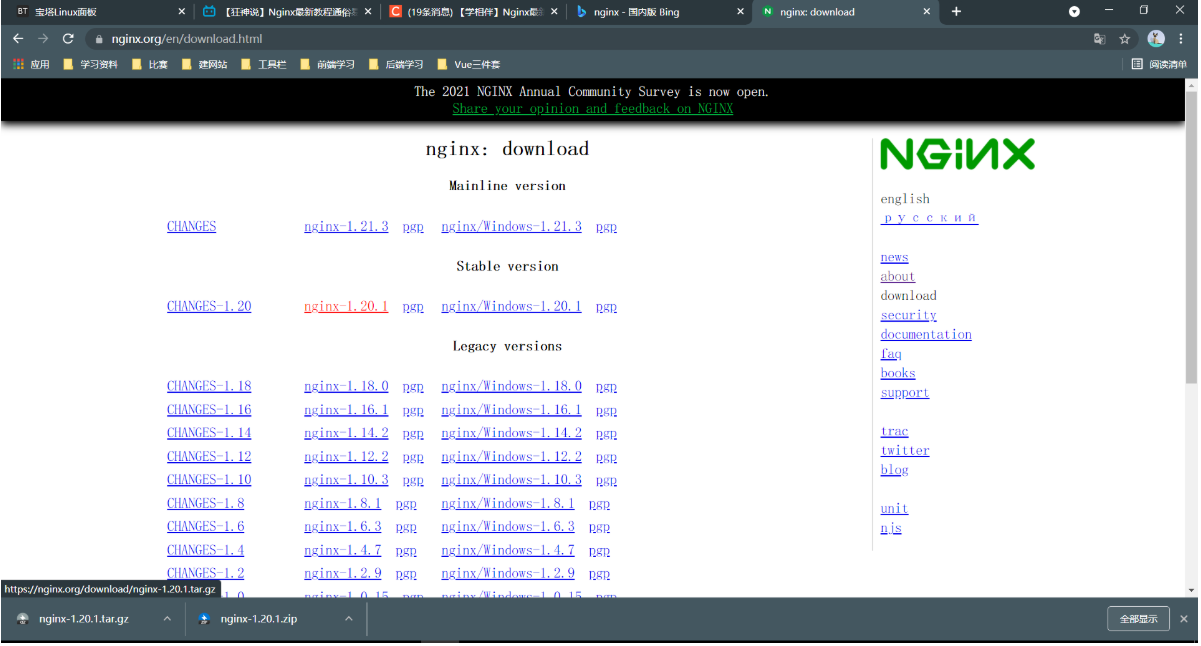Open the tab search dropdown button
The height and width of the screenshot is (646, 1201).
click(x=1075, y=12)
